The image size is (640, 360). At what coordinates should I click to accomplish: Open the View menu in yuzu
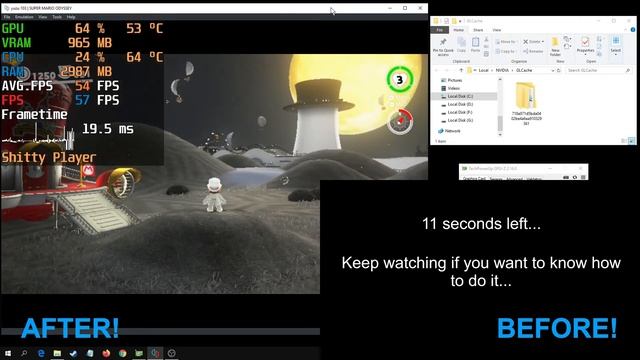[x=43, y=17]
